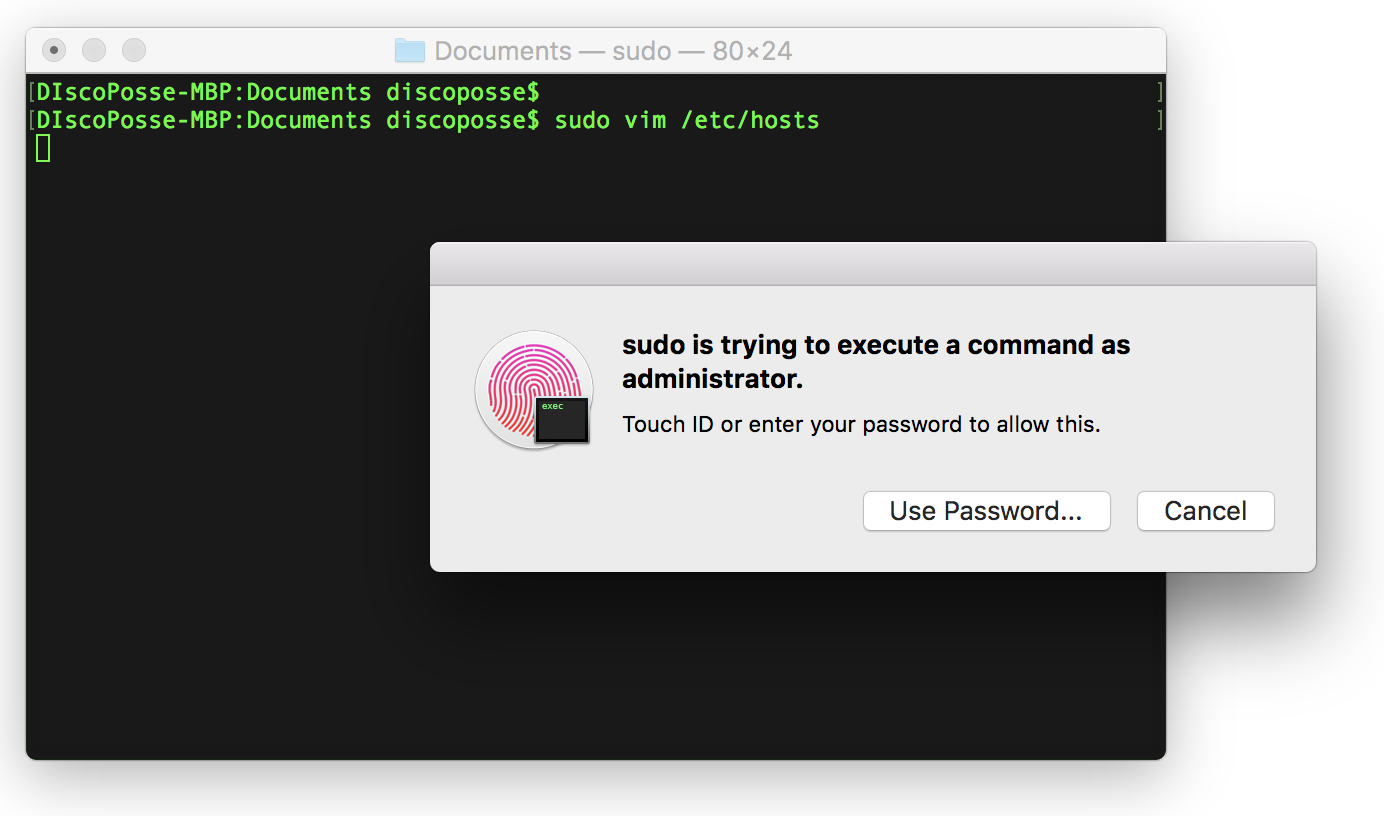This screenshot has width=1384, height=816.
Task: Click the closing bracket mark on first line
Action: point(1160,93)
